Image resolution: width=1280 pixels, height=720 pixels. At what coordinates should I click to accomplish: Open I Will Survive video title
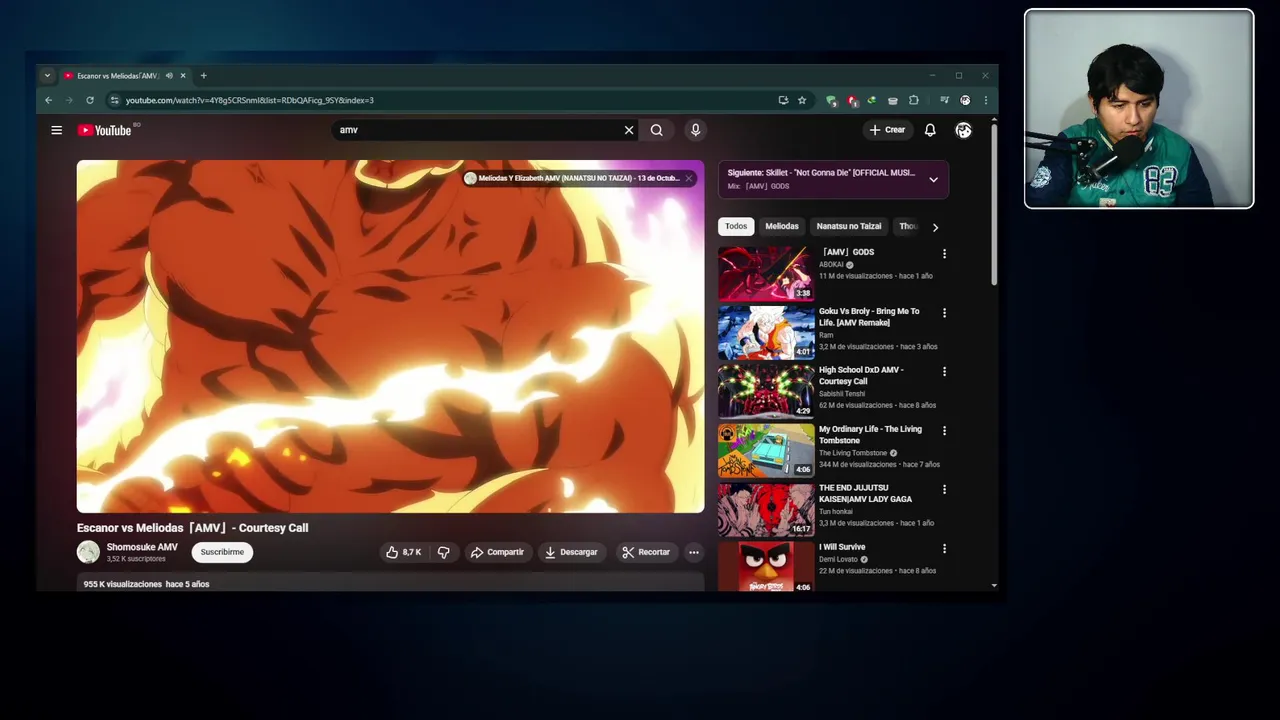(842, 547)
